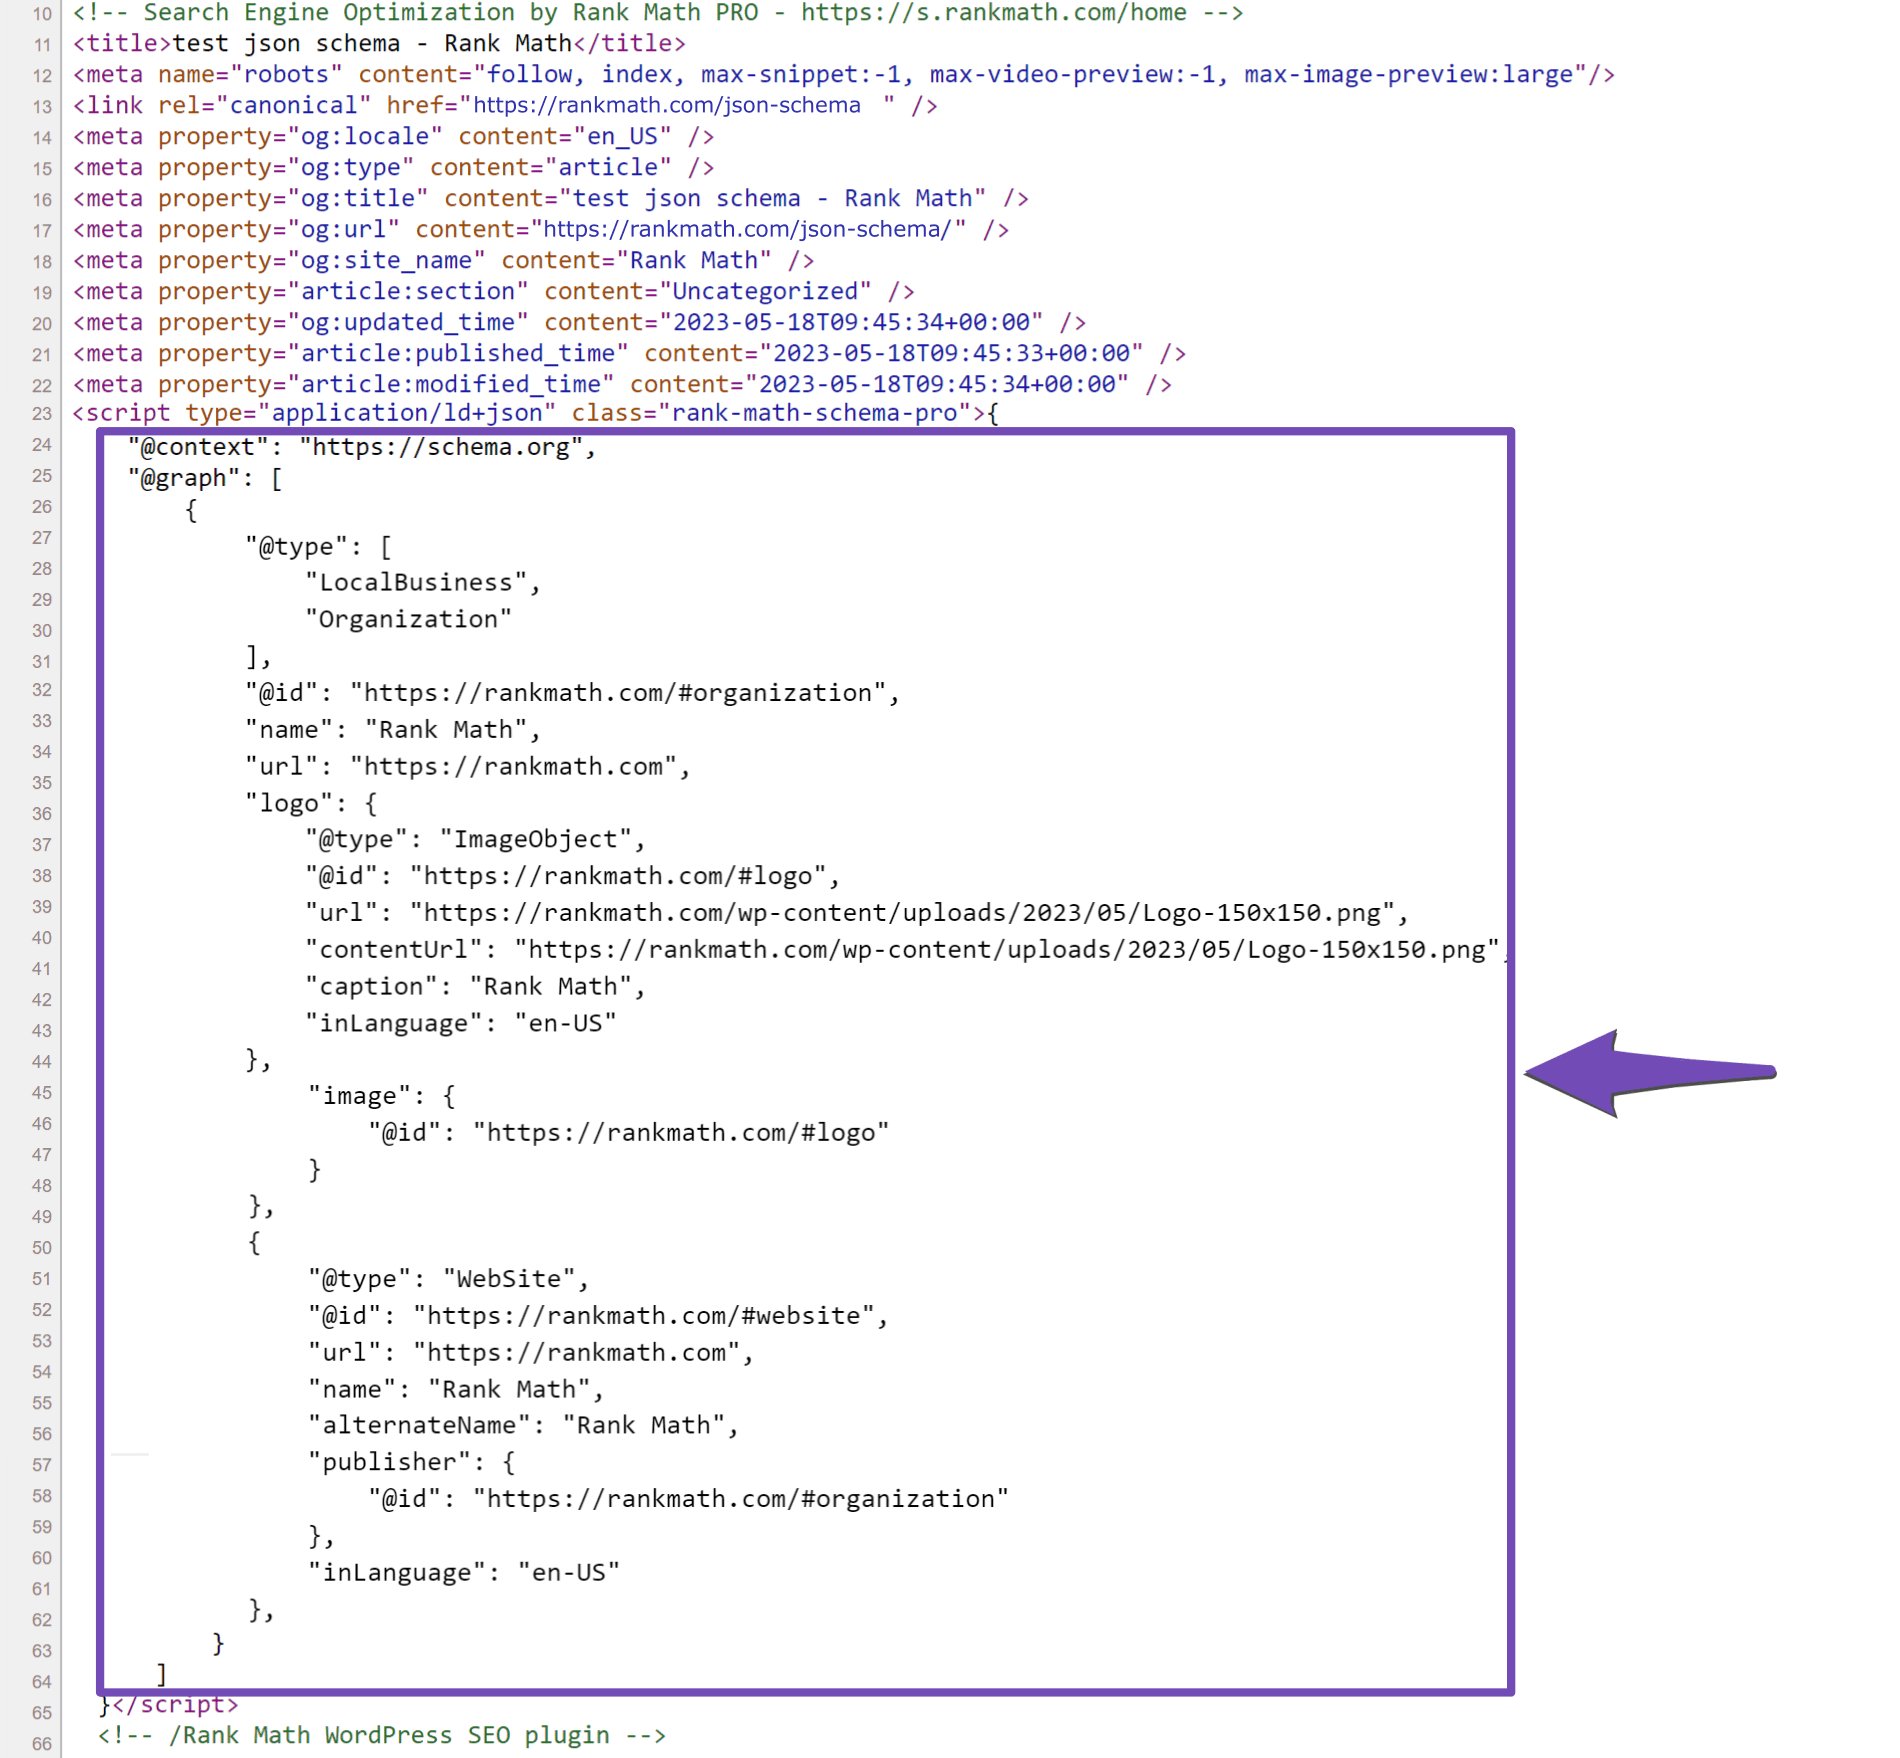This screenshot has height=1758, width=1900.
Task: Click the '@context' schema.org line
Action: click(362, 447)
